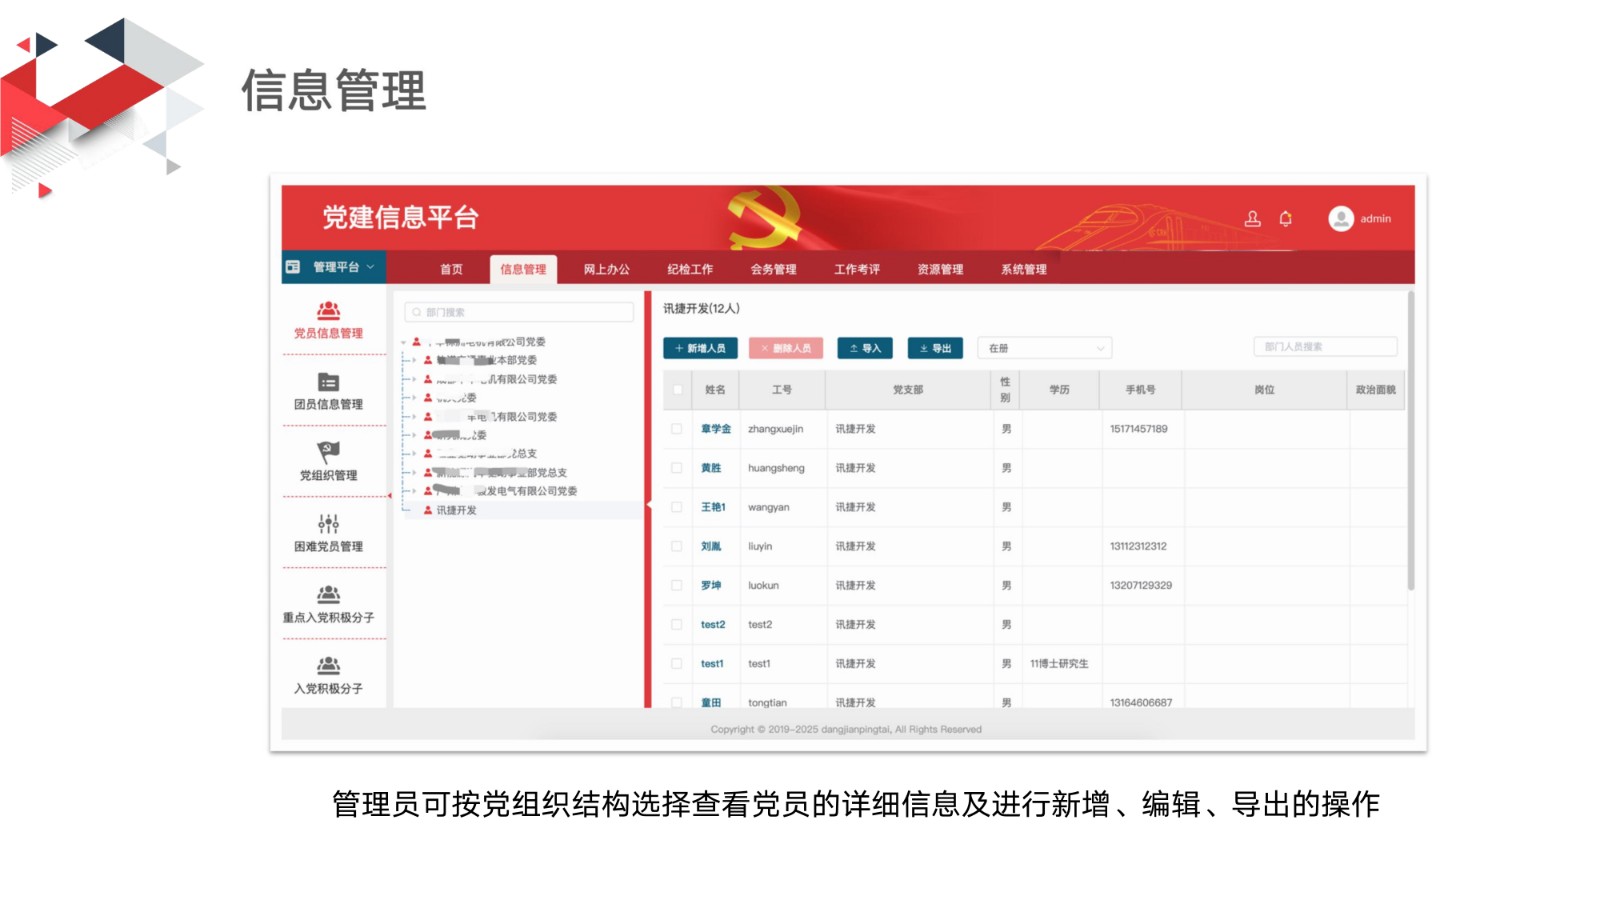Collapse sidebar with small red arrow handle
Viewport: 1600px width, 900px height.
tap(389, 496)
